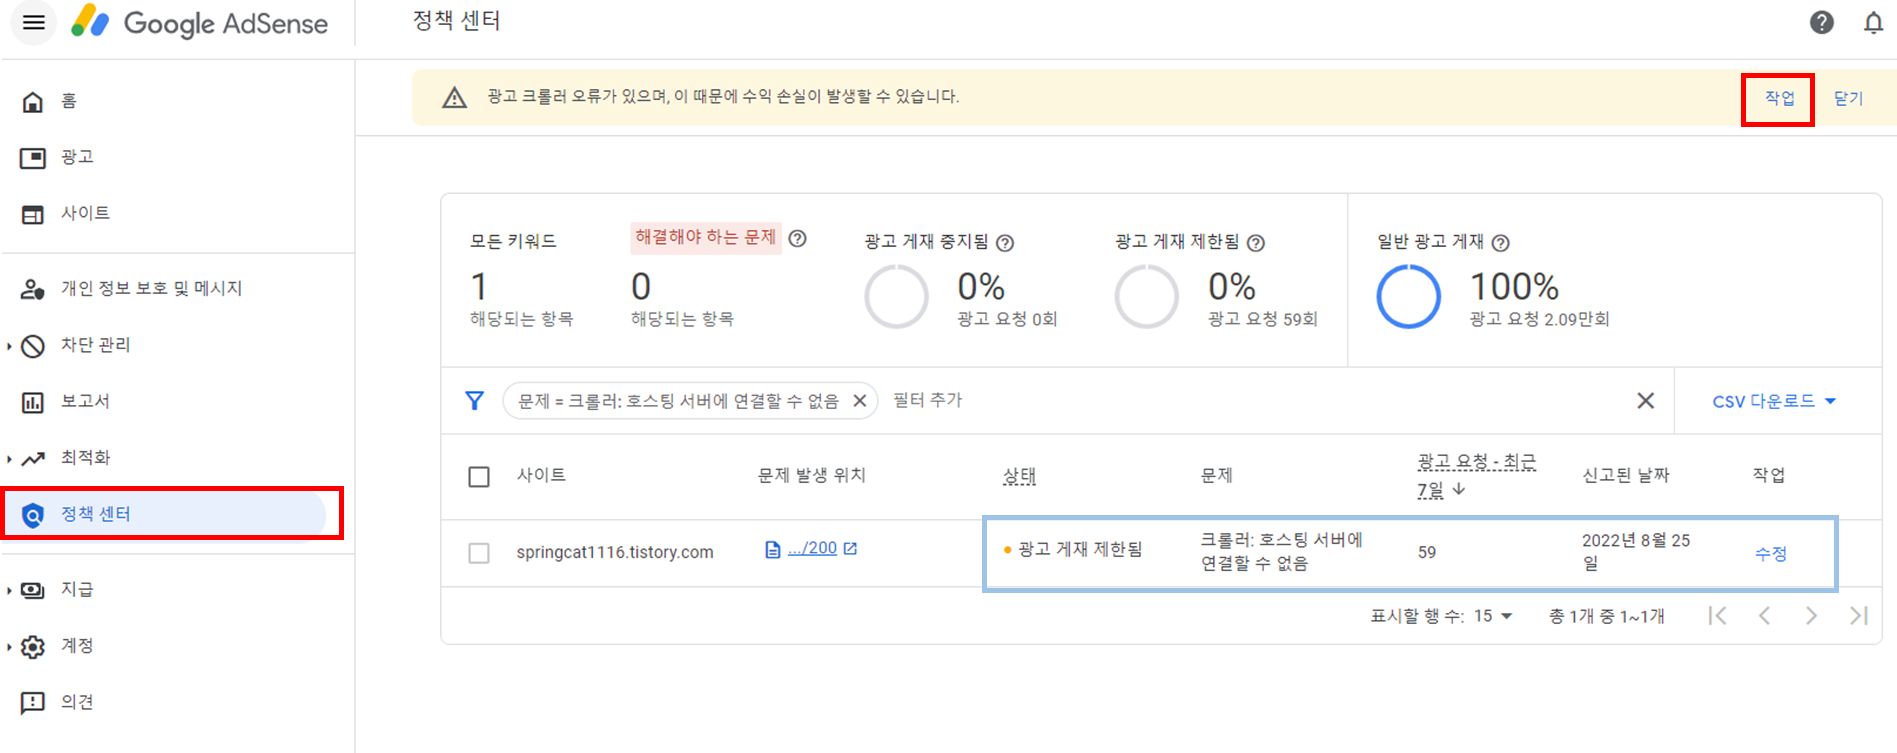Expand the 지급 sidebar section arrow
This screenshot has height=753, width=1897.
[x=9, y=590]
